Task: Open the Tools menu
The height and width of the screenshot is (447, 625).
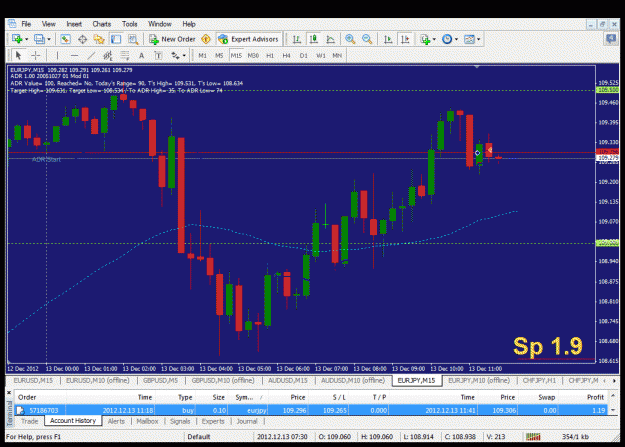Action: [130, 24]
